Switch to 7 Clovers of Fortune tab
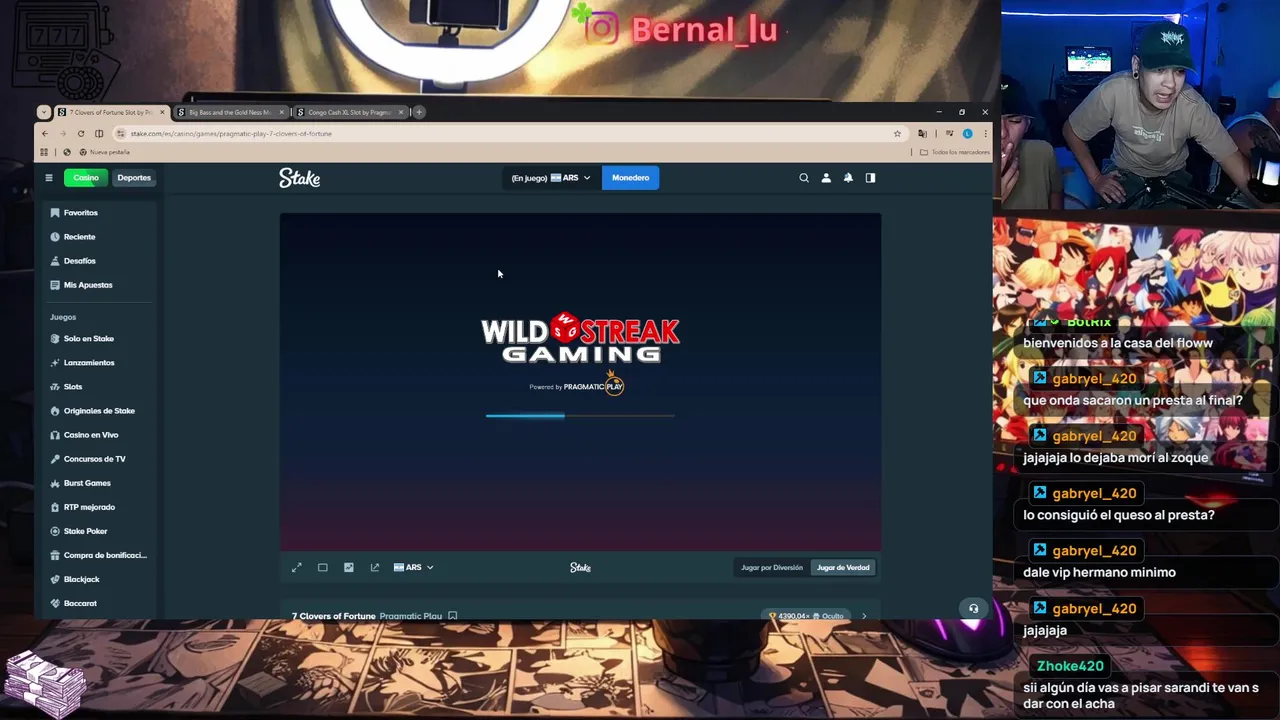 pos(110,112)
